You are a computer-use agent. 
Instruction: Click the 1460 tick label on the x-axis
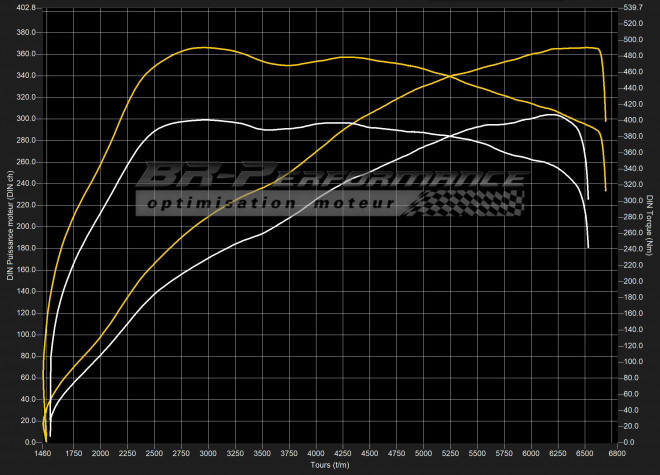coord(43,454)
